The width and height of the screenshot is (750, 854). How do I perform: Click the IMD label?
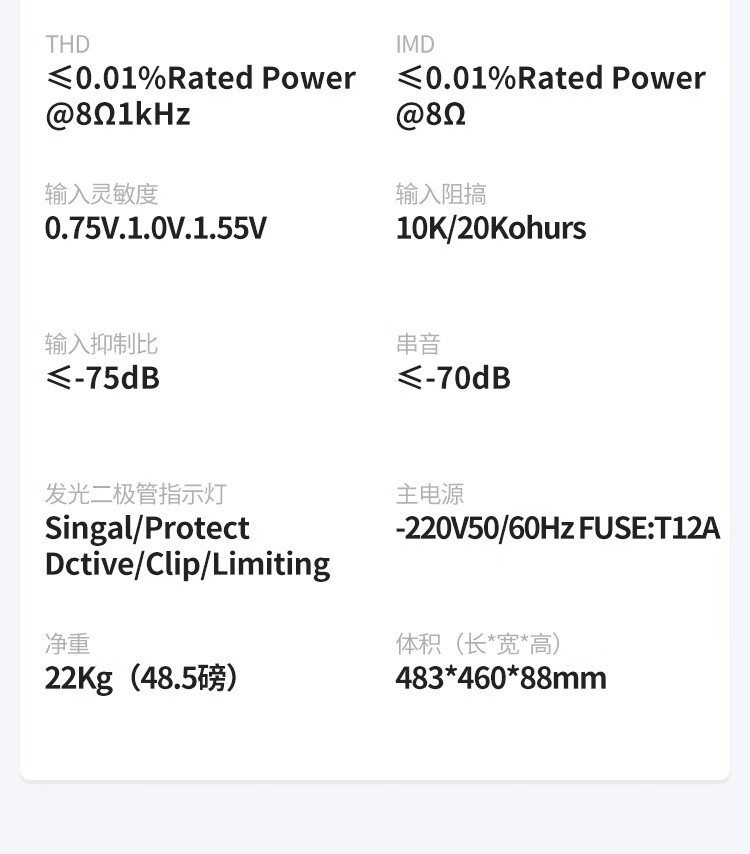[415, 44]
